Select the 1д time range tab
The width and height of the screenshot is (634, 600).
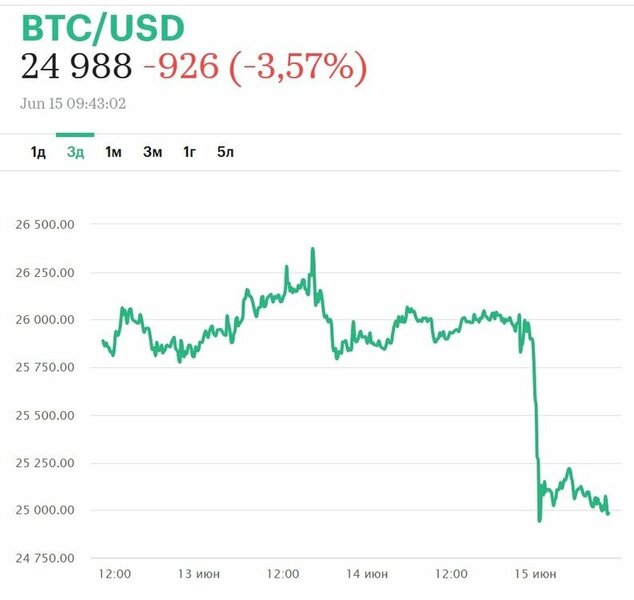coord(38,152)
